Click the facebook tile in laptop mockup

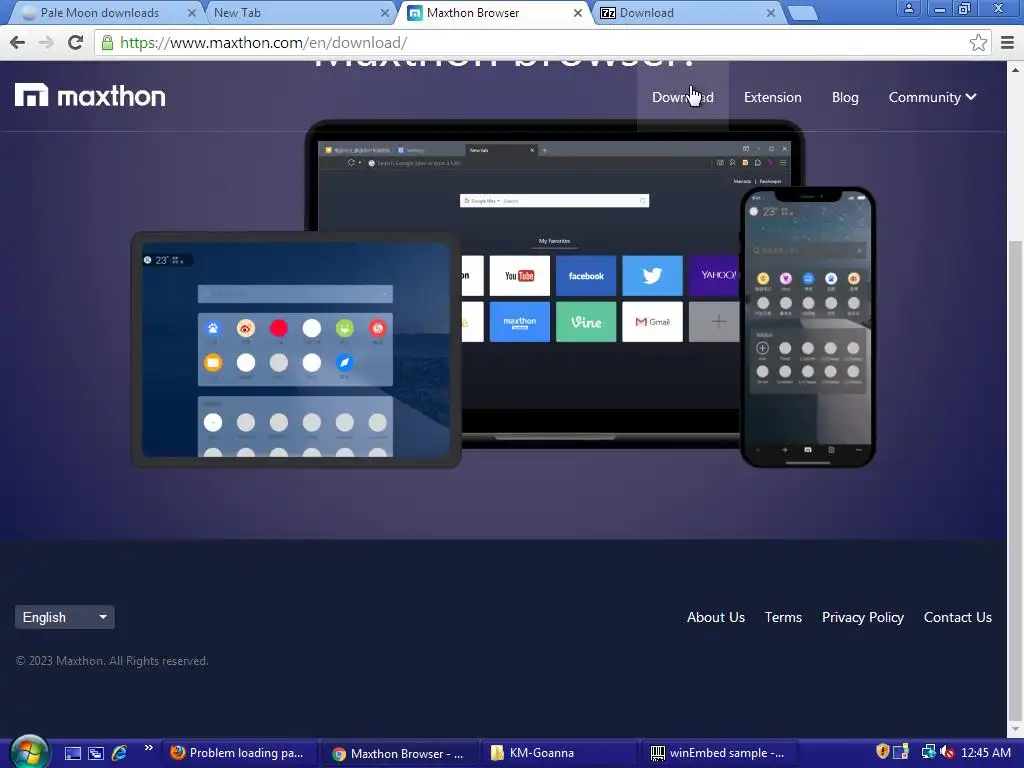click(x=586, y=276)
